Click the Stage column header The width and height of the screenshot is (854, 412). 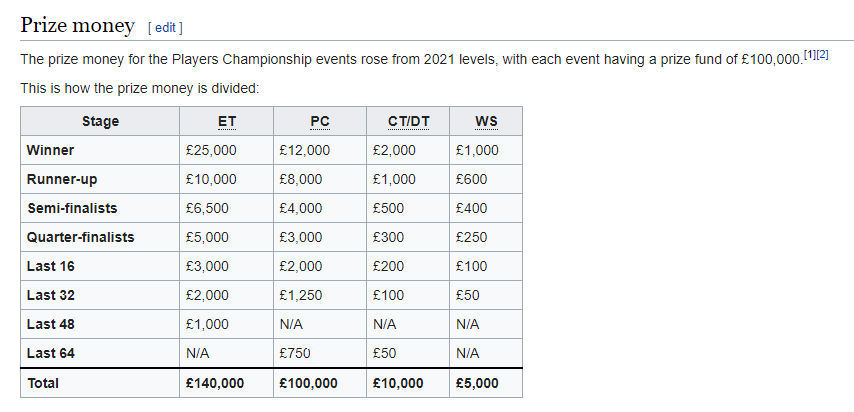point(100,122)
